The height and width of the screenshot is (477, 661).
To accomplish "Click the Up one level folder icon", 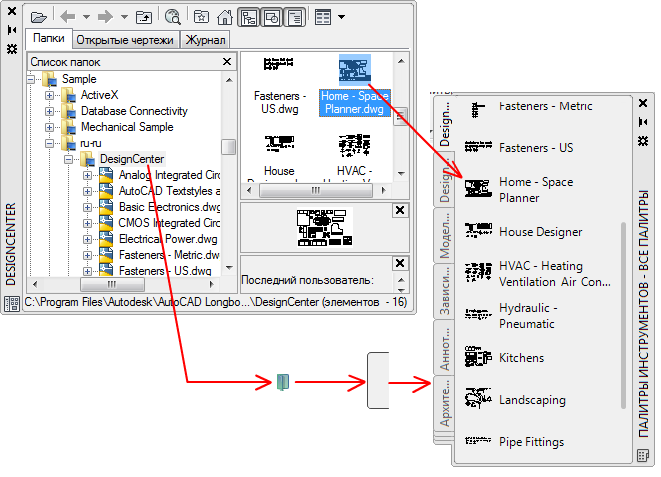I will point(144,17).
